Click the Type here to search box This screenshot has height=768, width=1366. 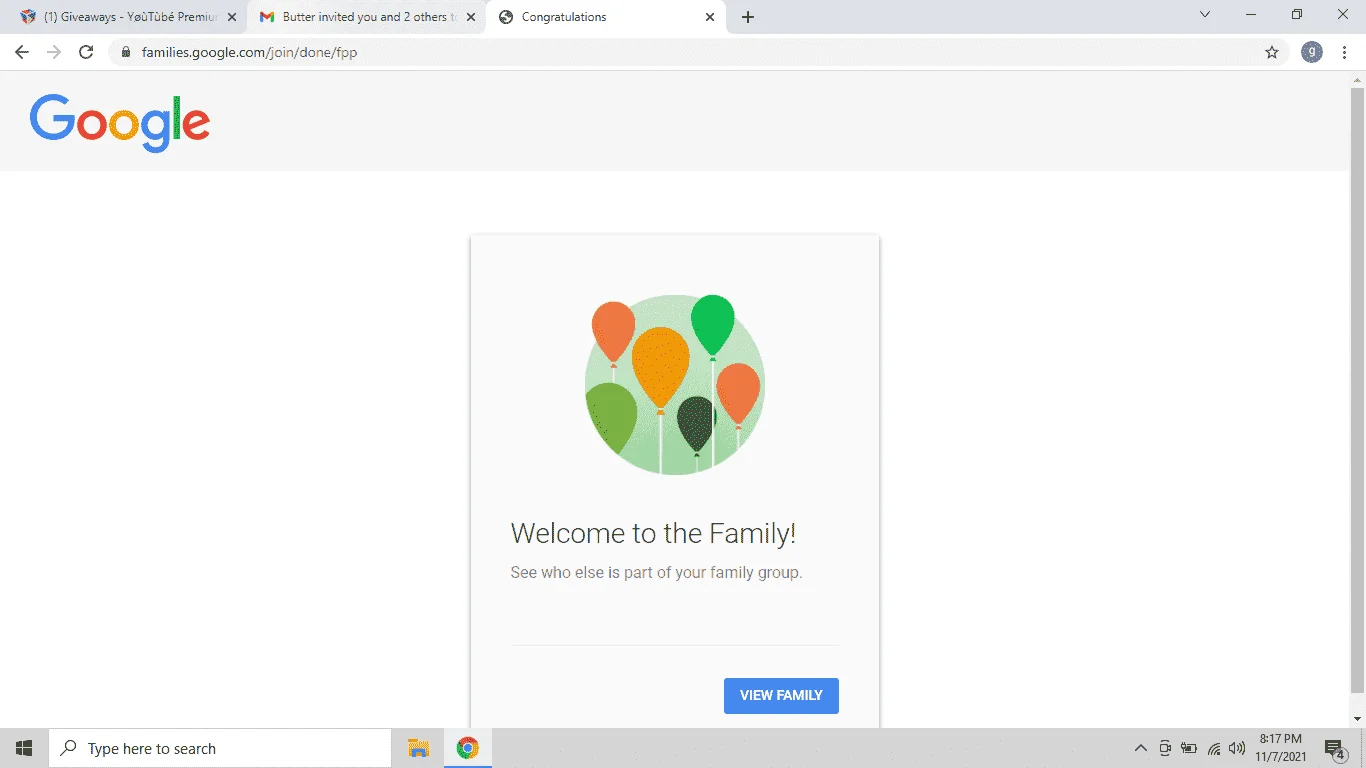[x=220, y=748]
